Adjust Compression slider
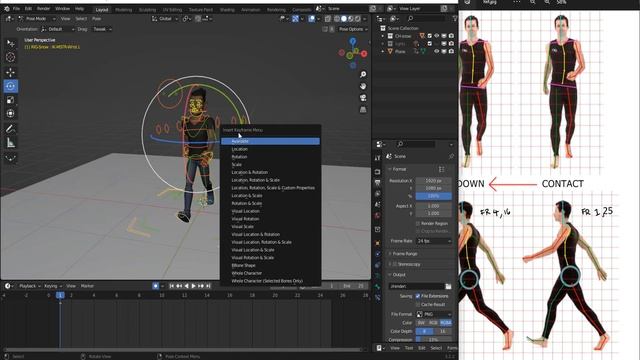 433,340
